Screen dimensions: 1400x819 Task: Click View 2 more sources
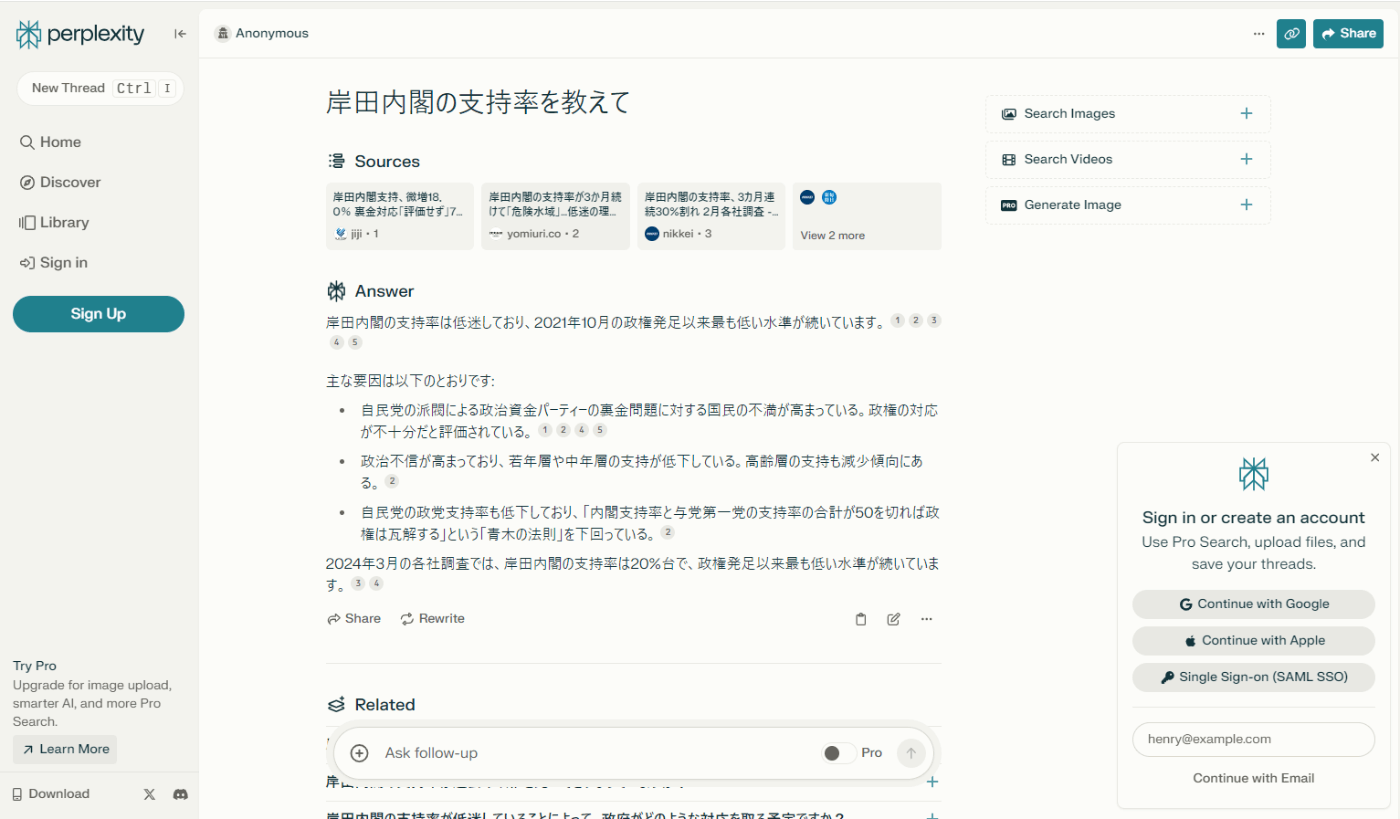coord(867,216)
